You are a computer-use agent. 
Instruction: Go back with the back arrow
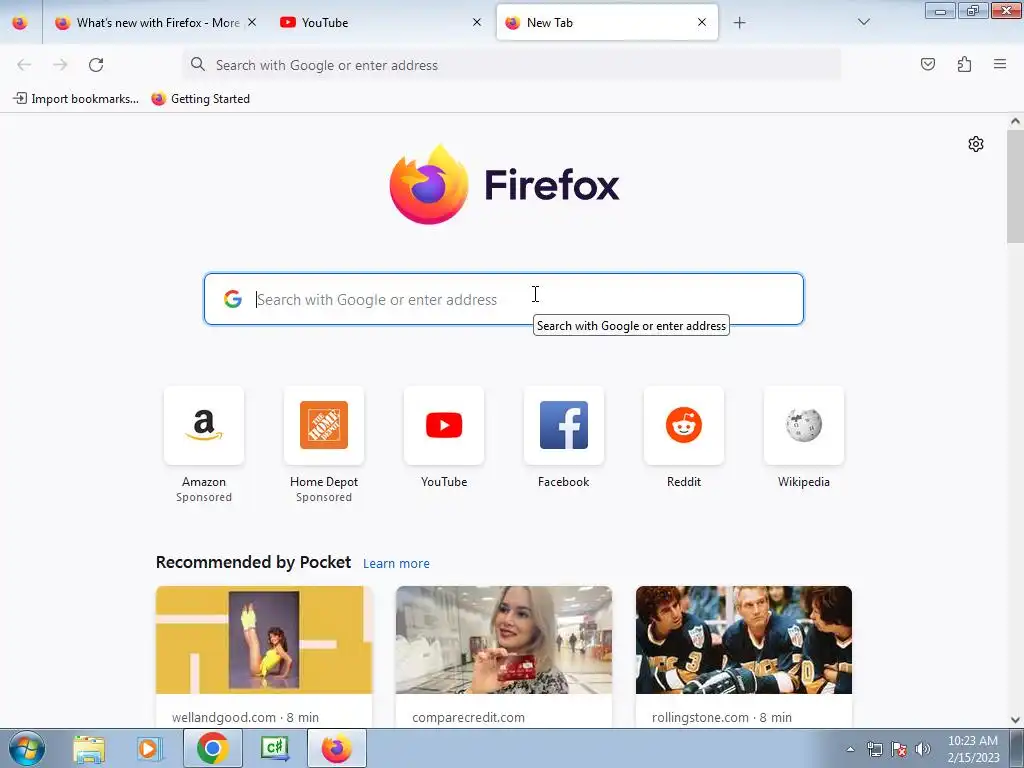tap(24, 65)
